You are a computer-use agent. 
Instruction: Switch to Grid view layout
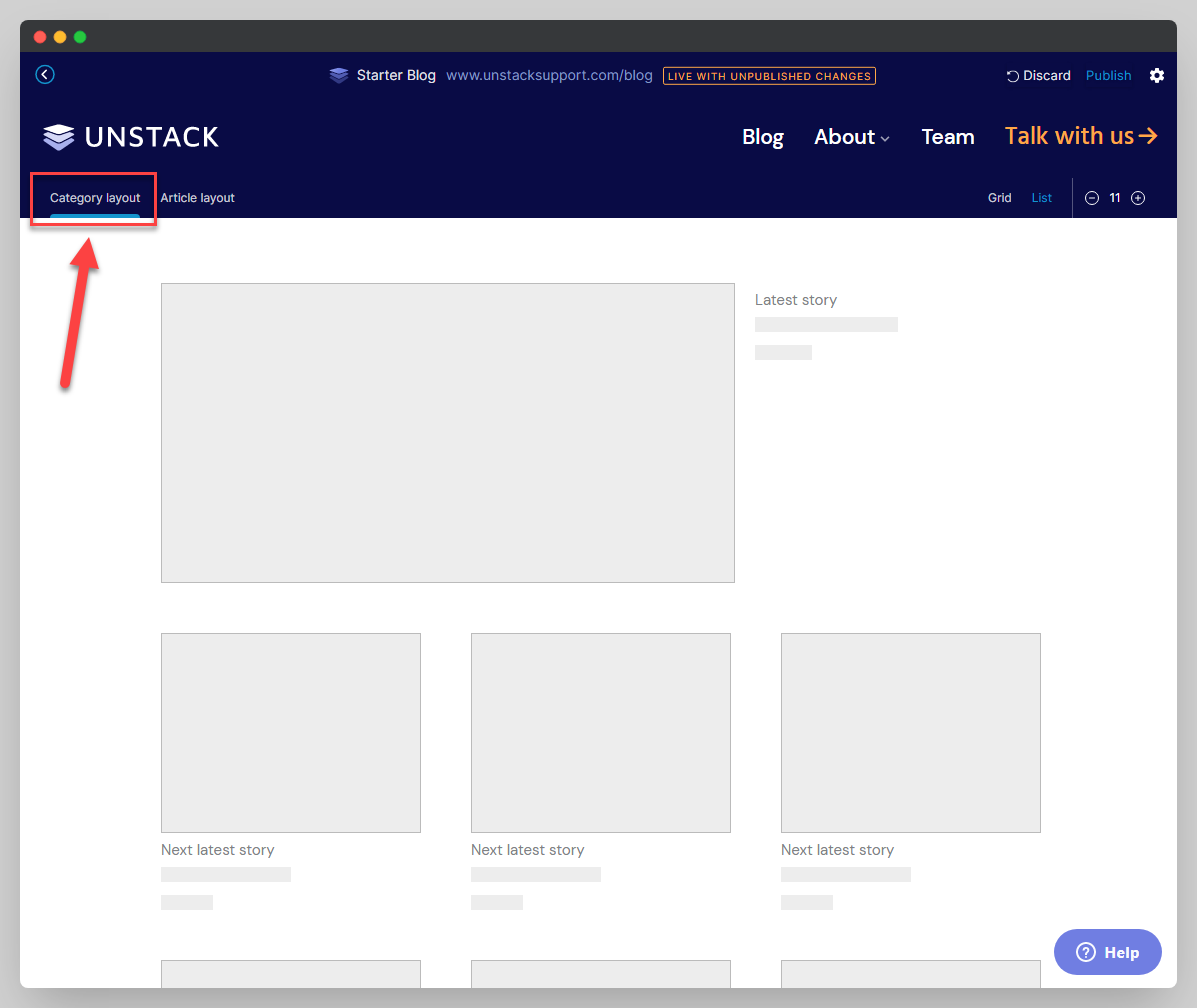1000,198
